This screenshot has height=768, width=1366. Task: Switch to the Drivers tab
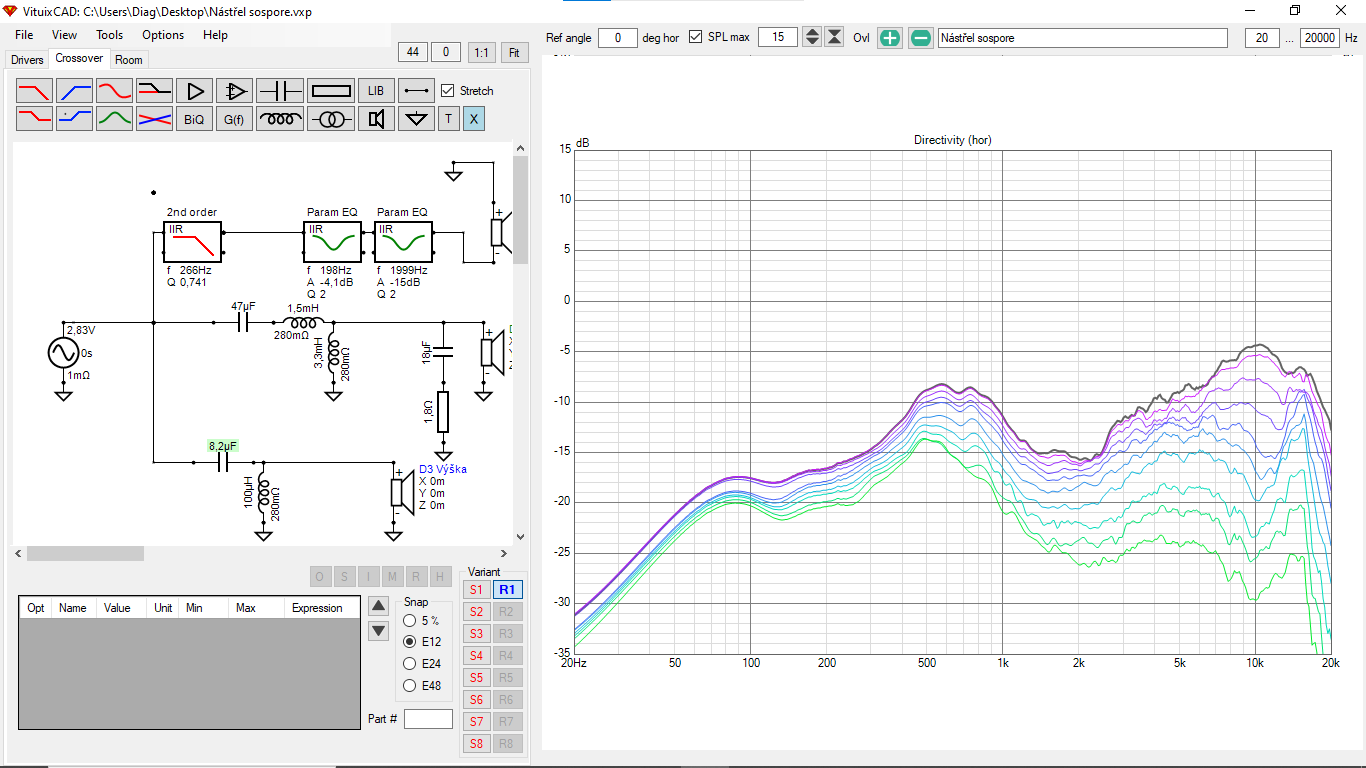pyautogui.click(x=27, y=60)
